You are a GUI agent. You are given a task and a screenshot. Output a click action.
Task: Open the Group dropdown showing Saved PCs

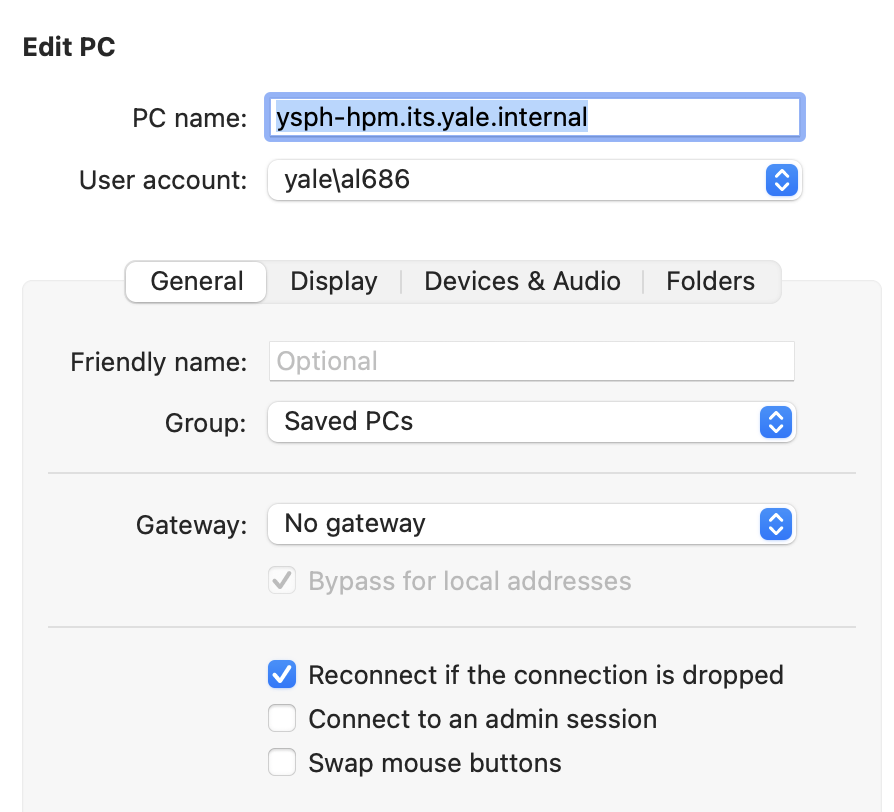(531, 422)
